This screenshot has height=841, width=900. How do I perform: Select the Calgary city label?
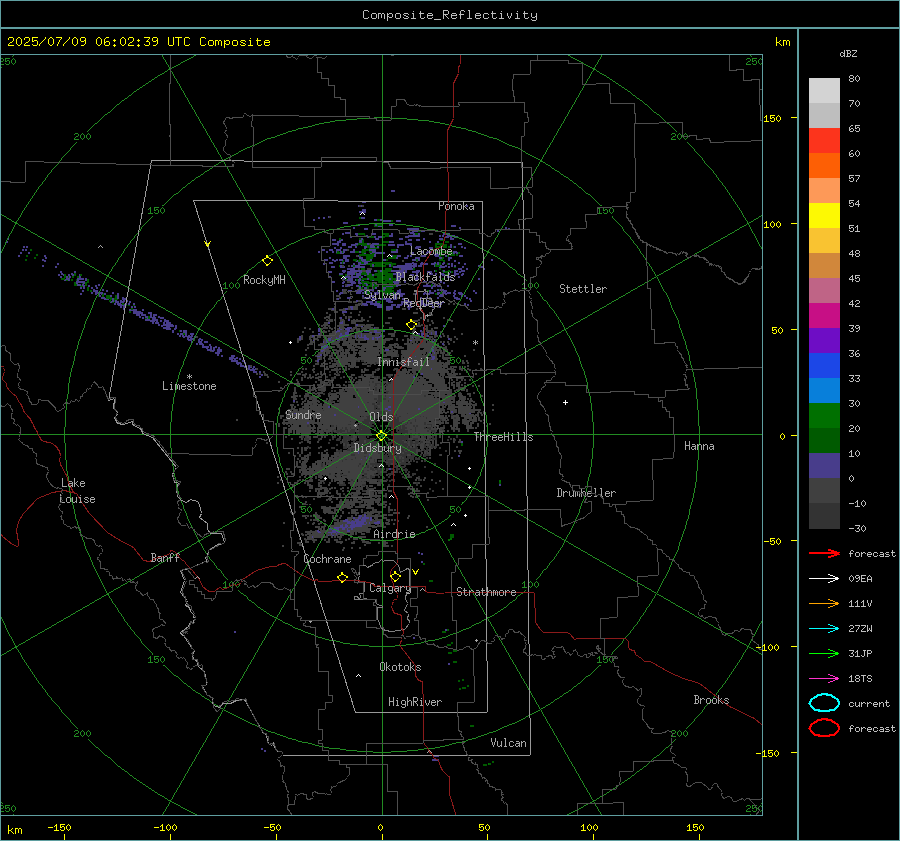(x=390, y=588)
